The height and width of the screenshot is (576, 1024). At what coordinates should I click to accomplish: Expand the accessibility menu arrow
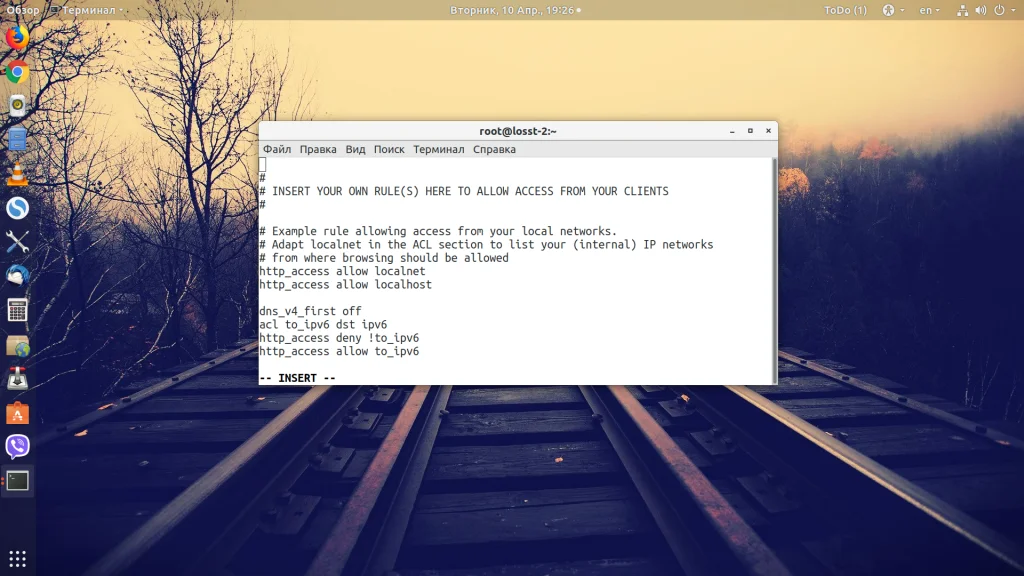click(x=903, y=10)
